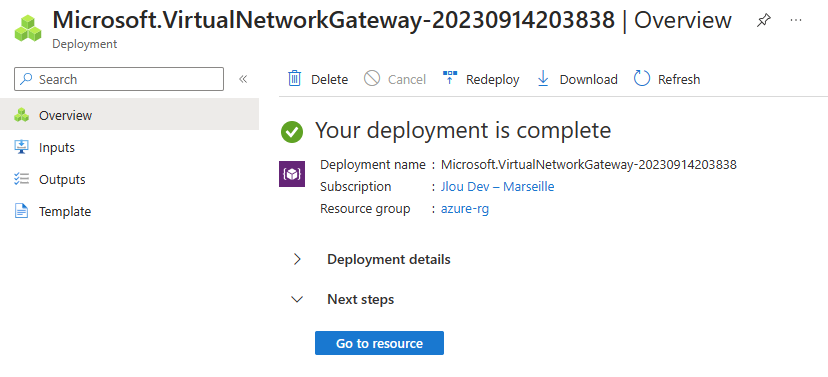Click the purple template resource icon
The image size is (828, 377).
click(292, 174)
